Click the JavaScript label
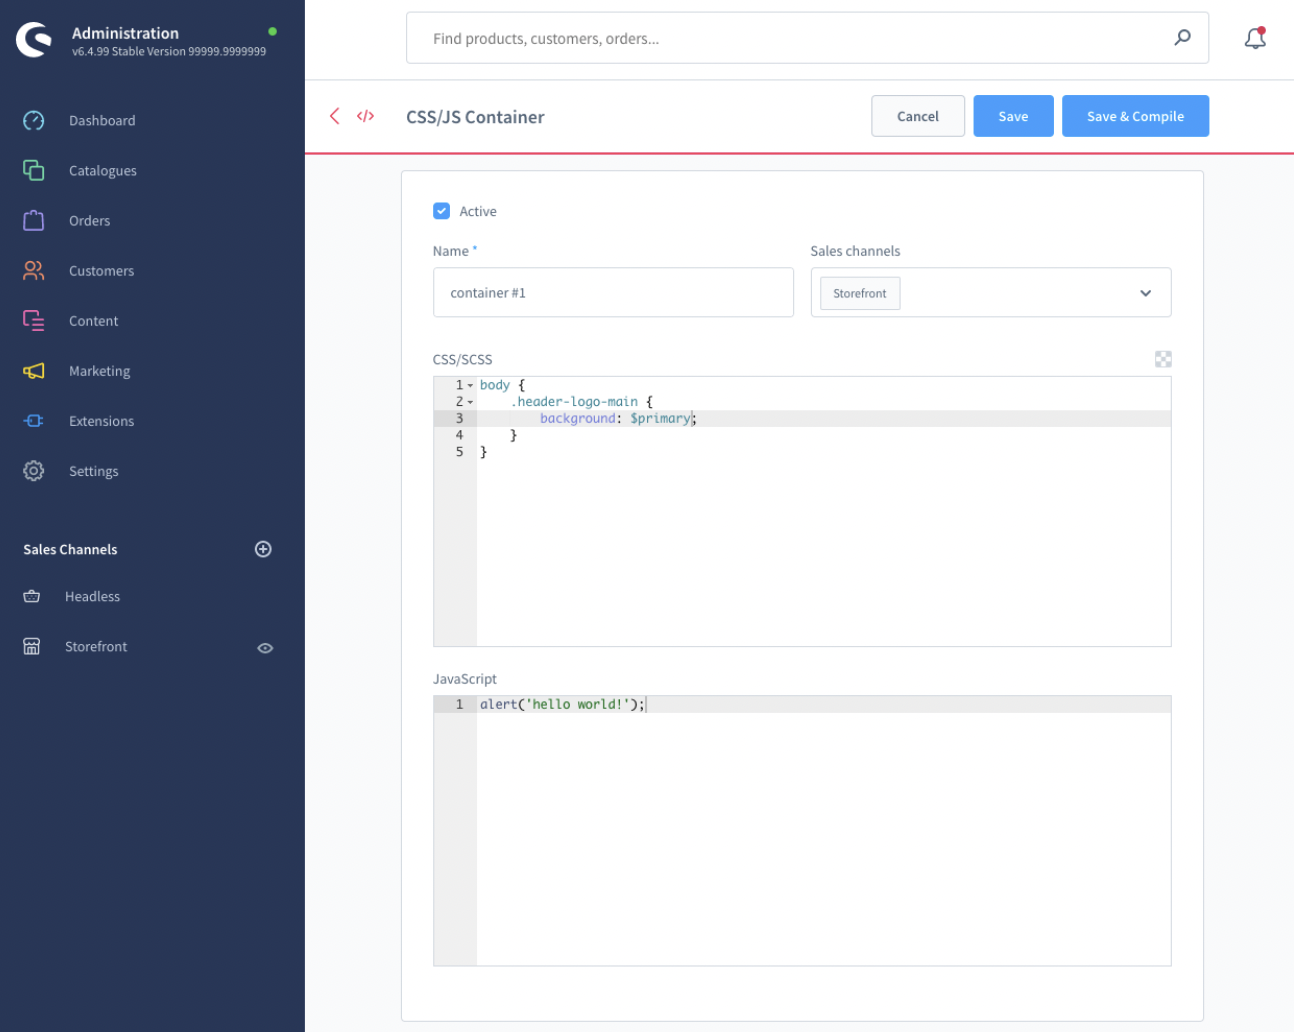 (x=464, y=679)
